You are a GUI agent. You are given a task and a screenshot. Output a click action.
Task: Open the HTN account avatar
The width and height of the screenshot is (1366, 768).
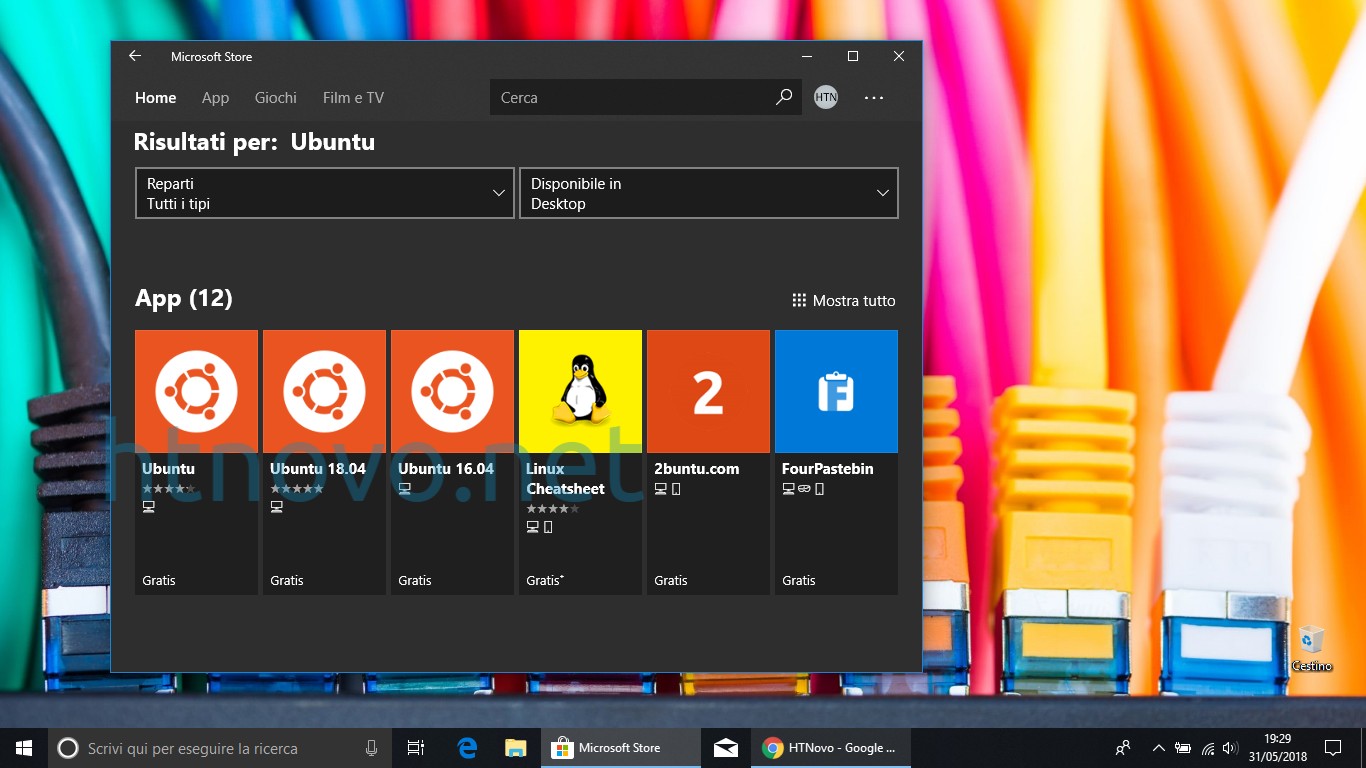point(826,97)
